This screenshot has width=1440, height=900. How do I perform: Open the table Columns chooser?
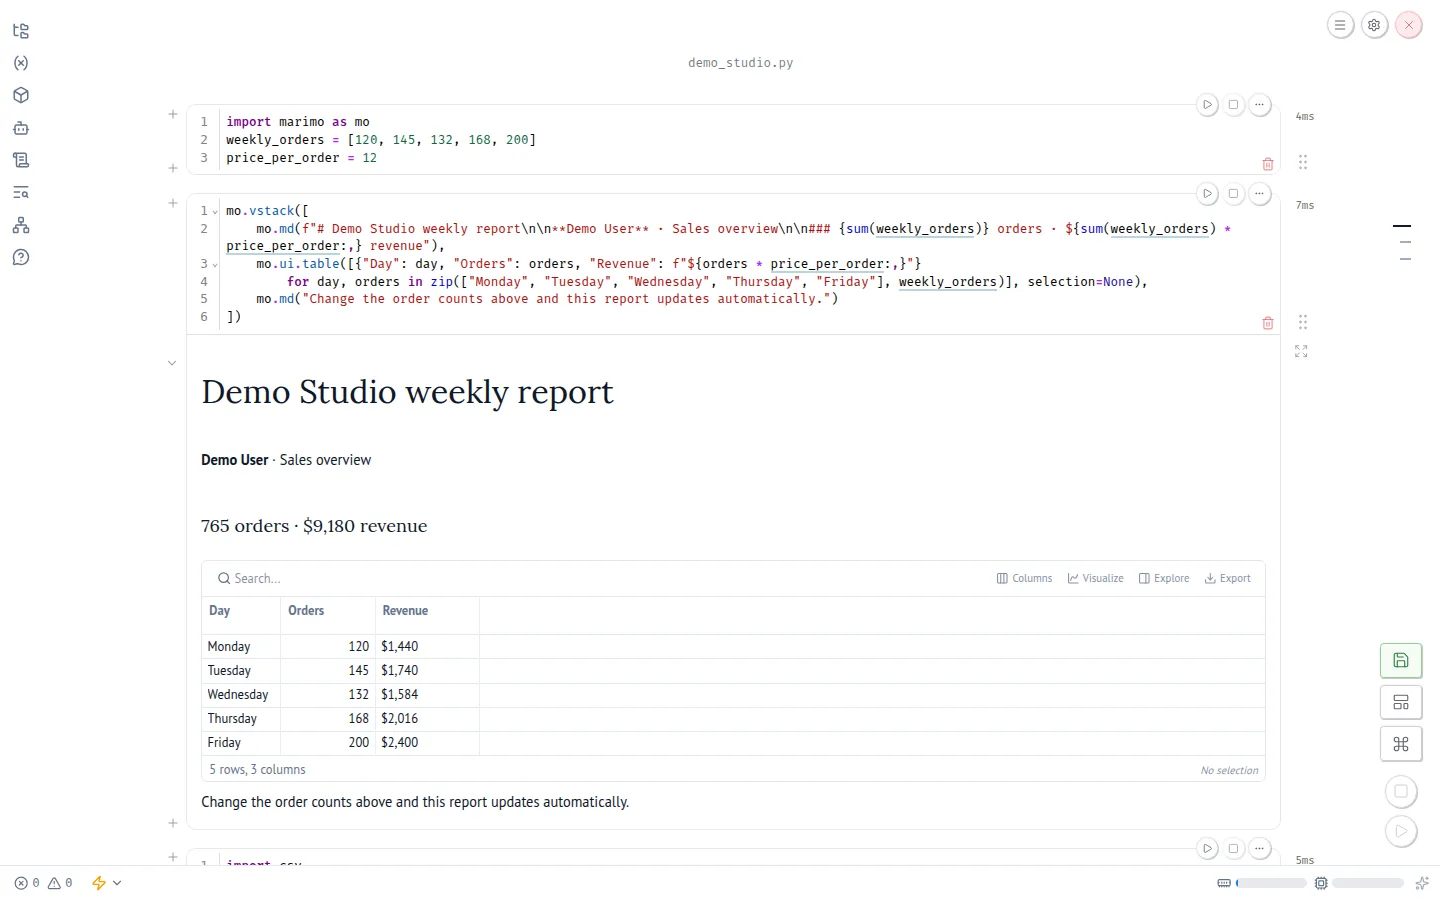point(1024,578)
